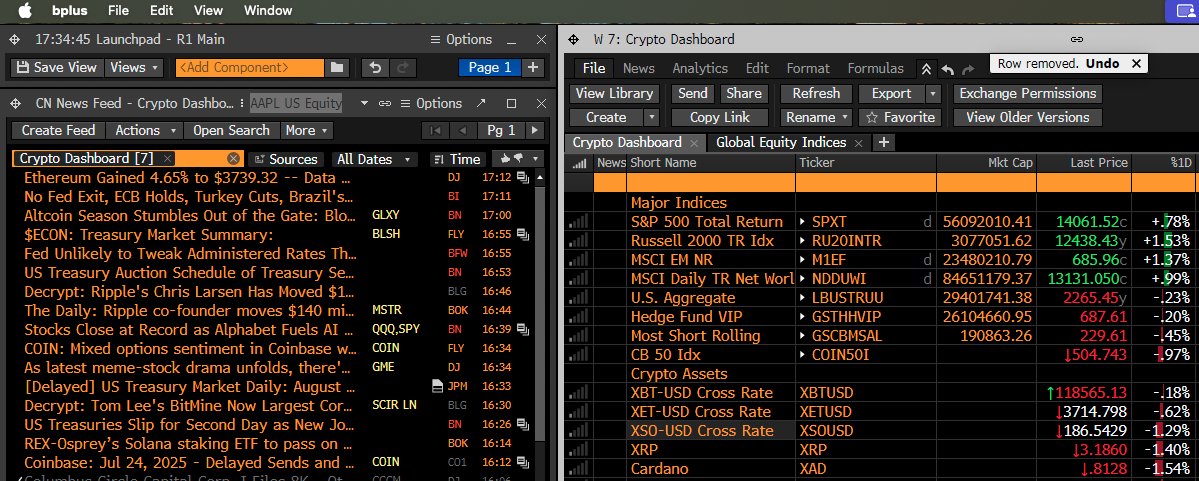Open News Feed Options menu
The image size is (1199, 481).
tap(431, 103)
